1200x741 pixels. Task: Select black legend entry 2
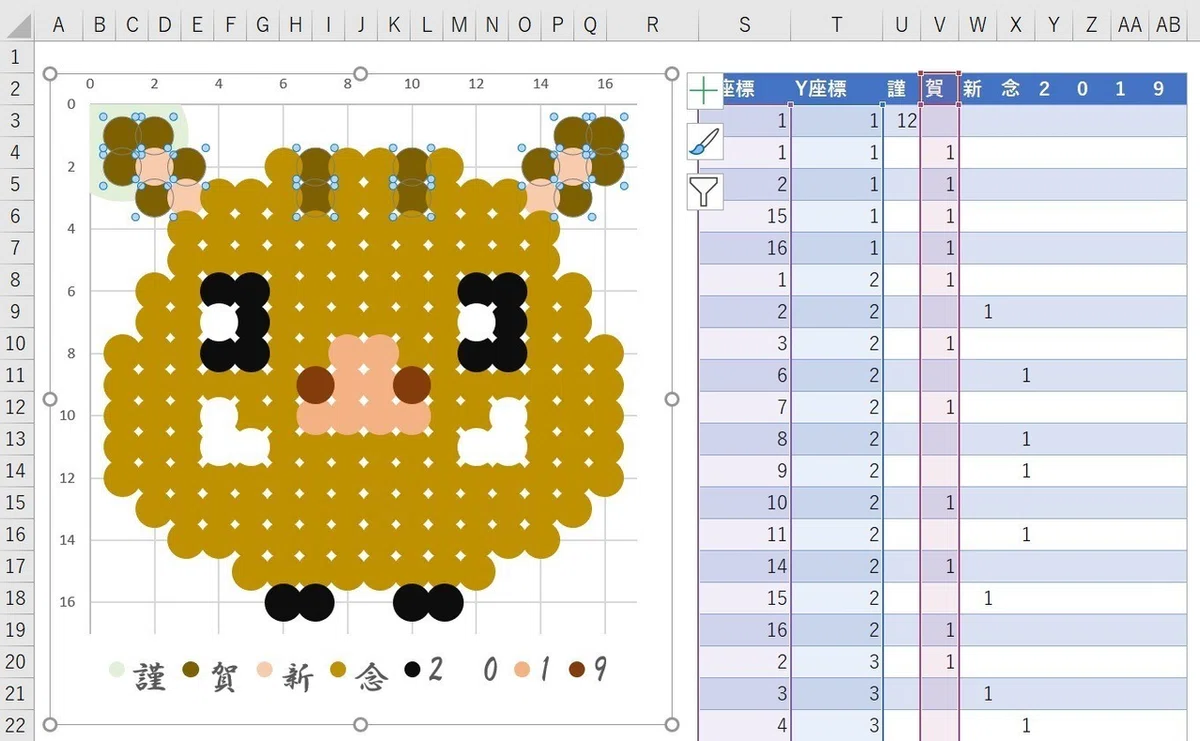click(425, 670)
